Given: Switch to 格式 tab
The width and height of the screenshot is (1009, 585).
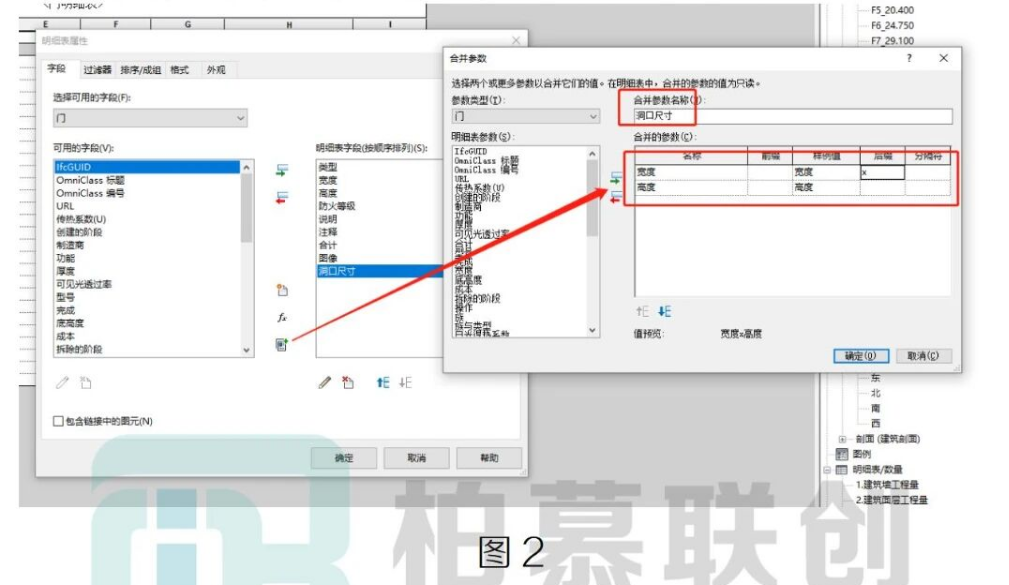Looking at the screenshot, I should (x=180, y=70).
